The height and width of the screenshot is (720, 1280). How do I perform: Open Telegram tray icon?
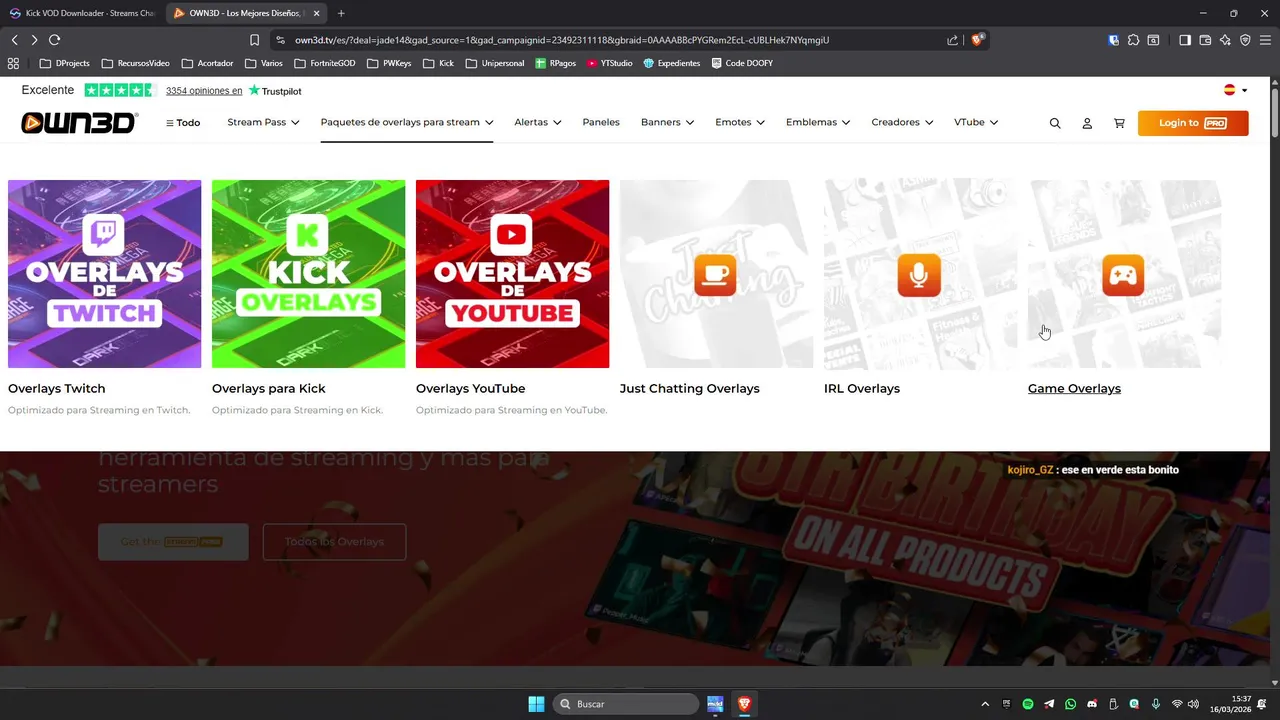click(x=1049, y=704)
